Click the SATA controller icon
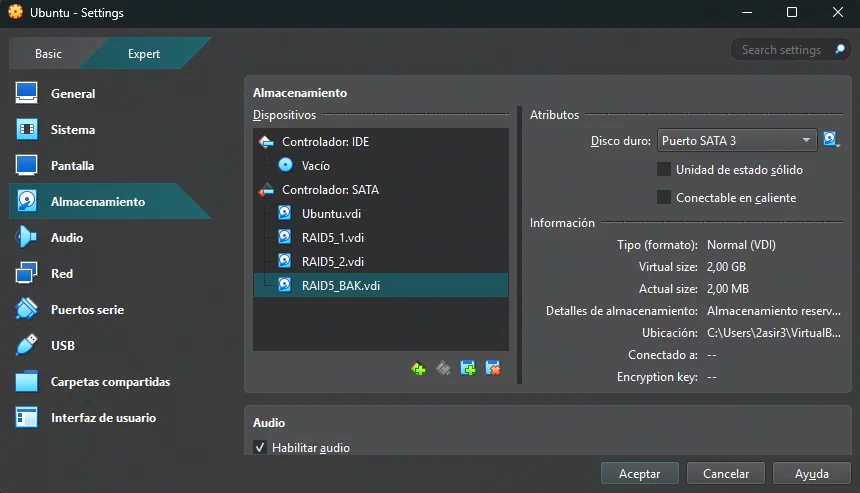 (266, 190)
